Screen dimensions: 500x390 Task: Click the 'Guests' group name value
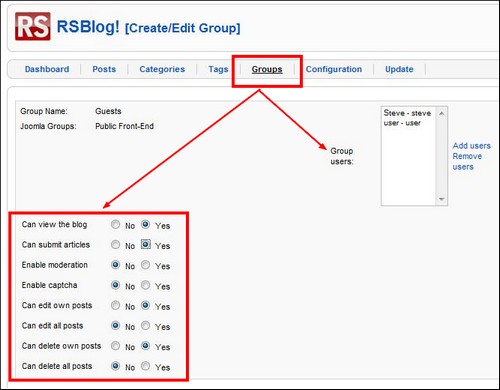pyautogui.click(x=108, y=111)
